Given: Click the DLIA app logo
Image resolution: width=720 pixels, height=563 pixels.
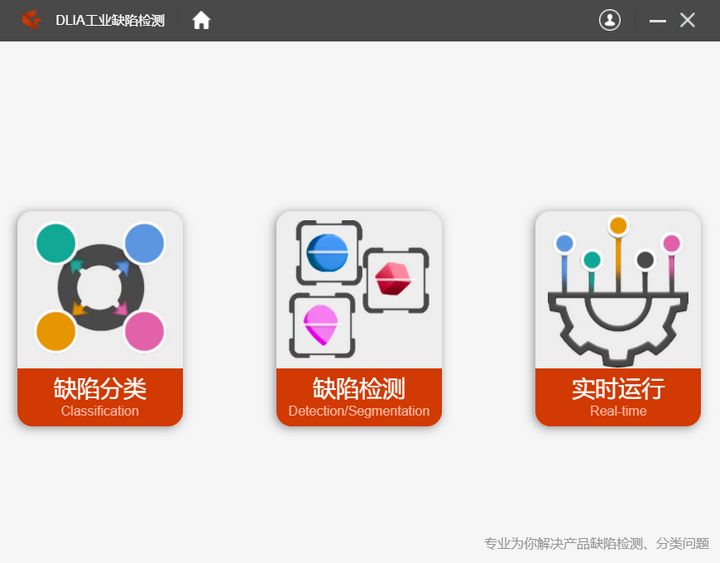Looking at the screenshot, I should click(32, 20).
